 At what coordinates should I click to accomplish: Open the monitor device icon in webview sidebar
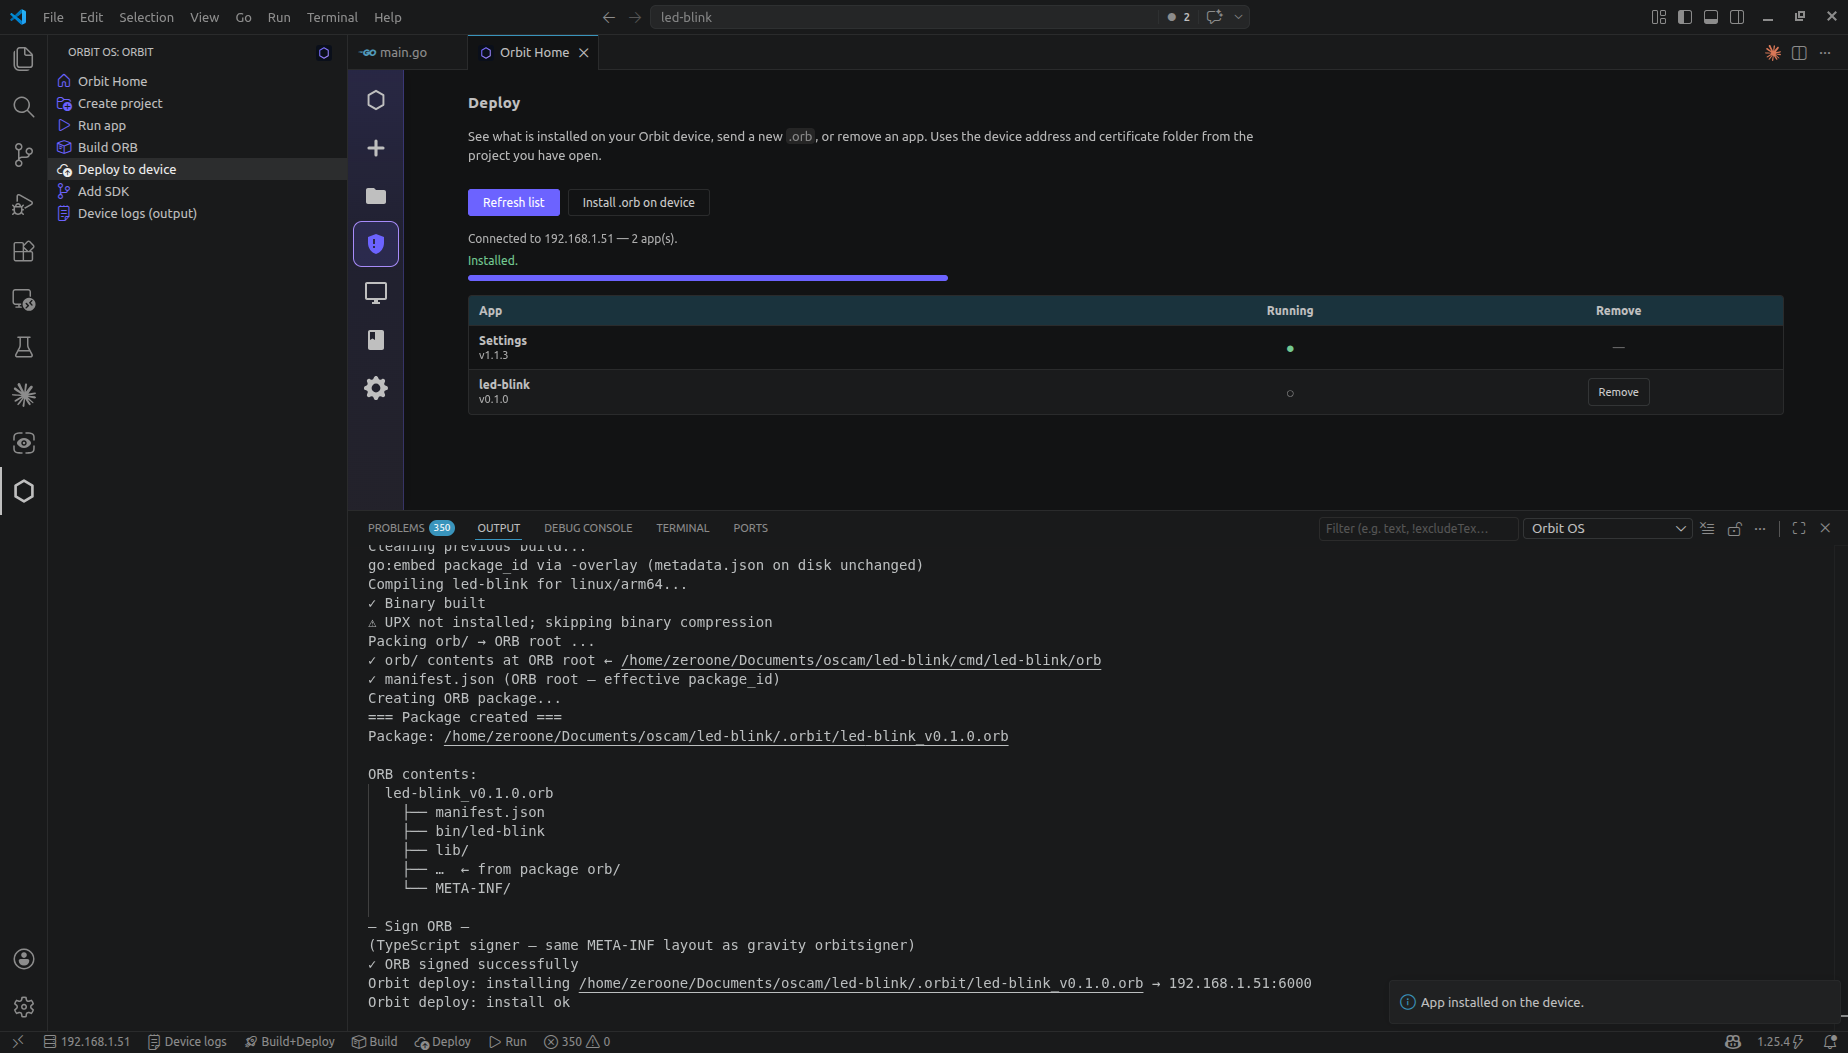pyautogui.click(x=376, y=292)
